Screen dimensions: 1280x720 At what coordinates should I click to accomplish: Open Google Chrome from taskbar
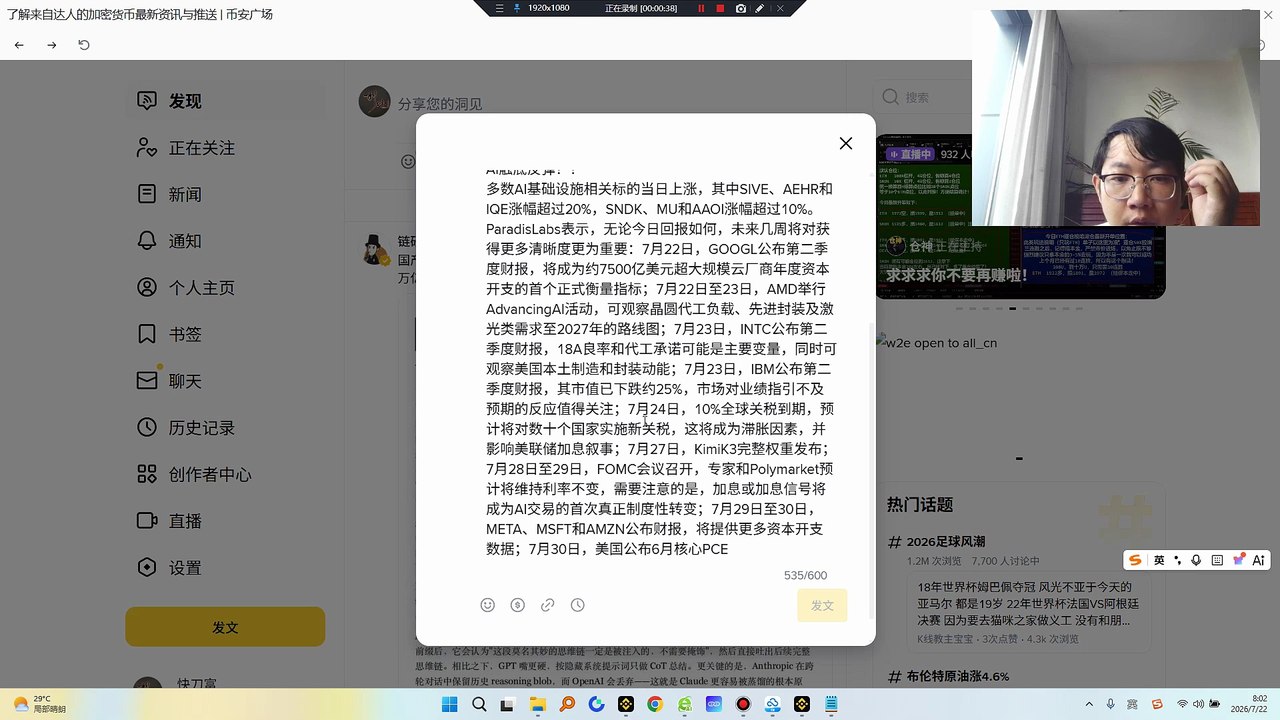coord(655,704)
